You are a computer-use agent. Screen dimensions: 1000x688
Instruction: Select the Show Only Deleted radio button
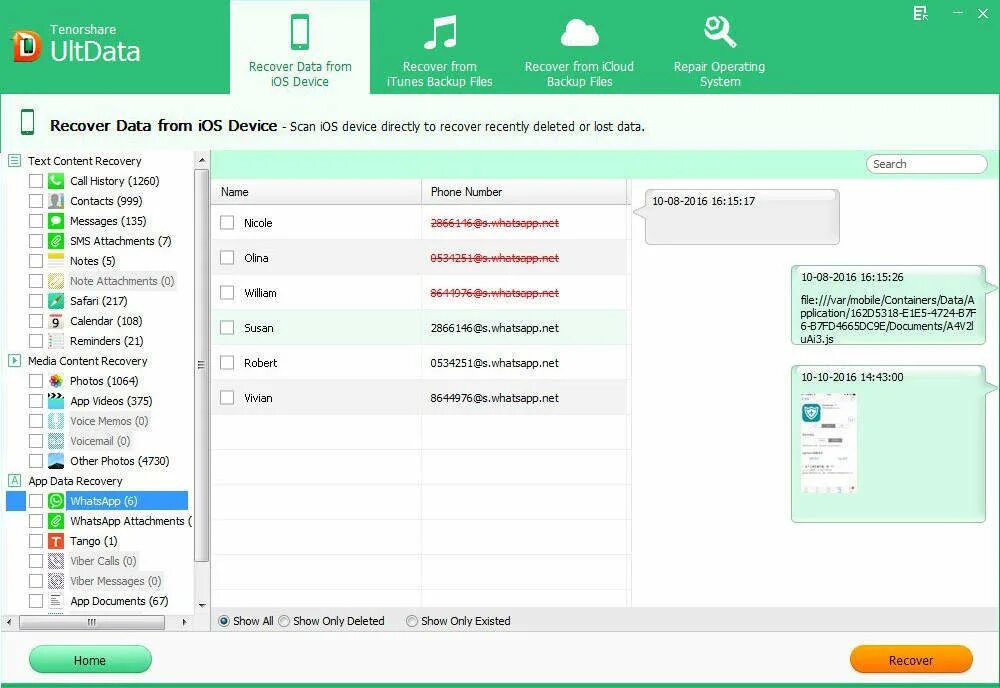point(284,621)
